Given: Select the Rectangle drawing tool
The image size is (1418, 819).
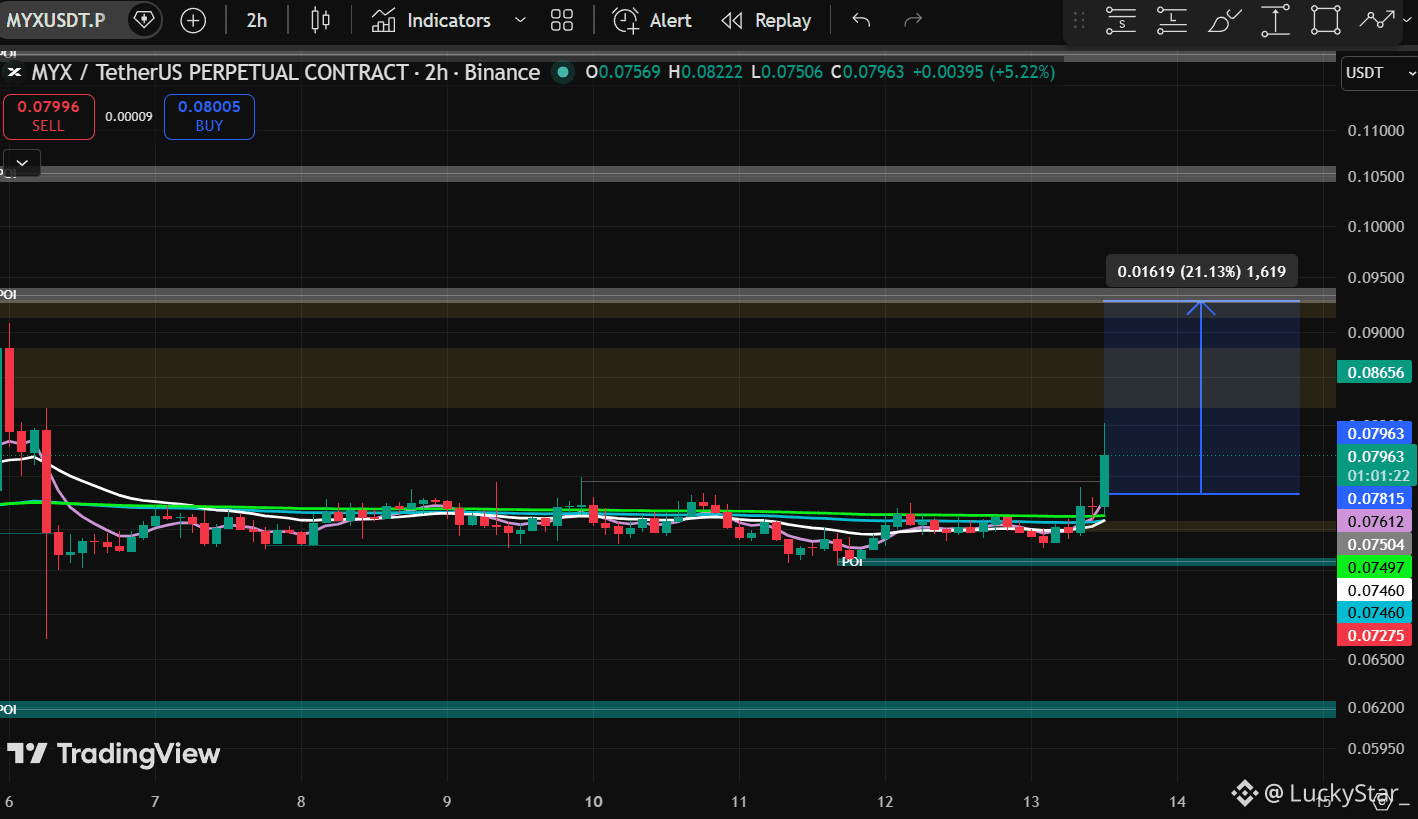Looking at the screenshot, I should (x=1326, y=20).
